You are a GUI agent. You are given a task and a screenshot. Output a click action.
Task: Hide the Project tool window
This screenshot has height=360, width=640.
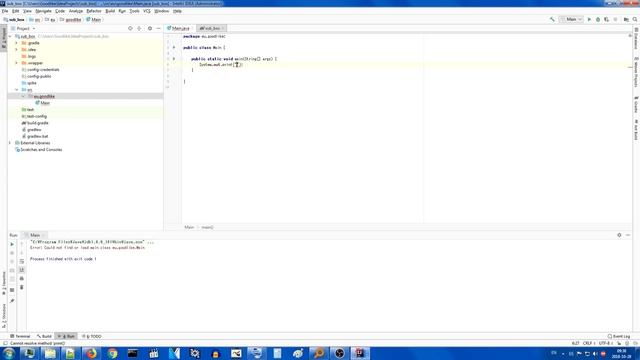(x=158, y=29)
